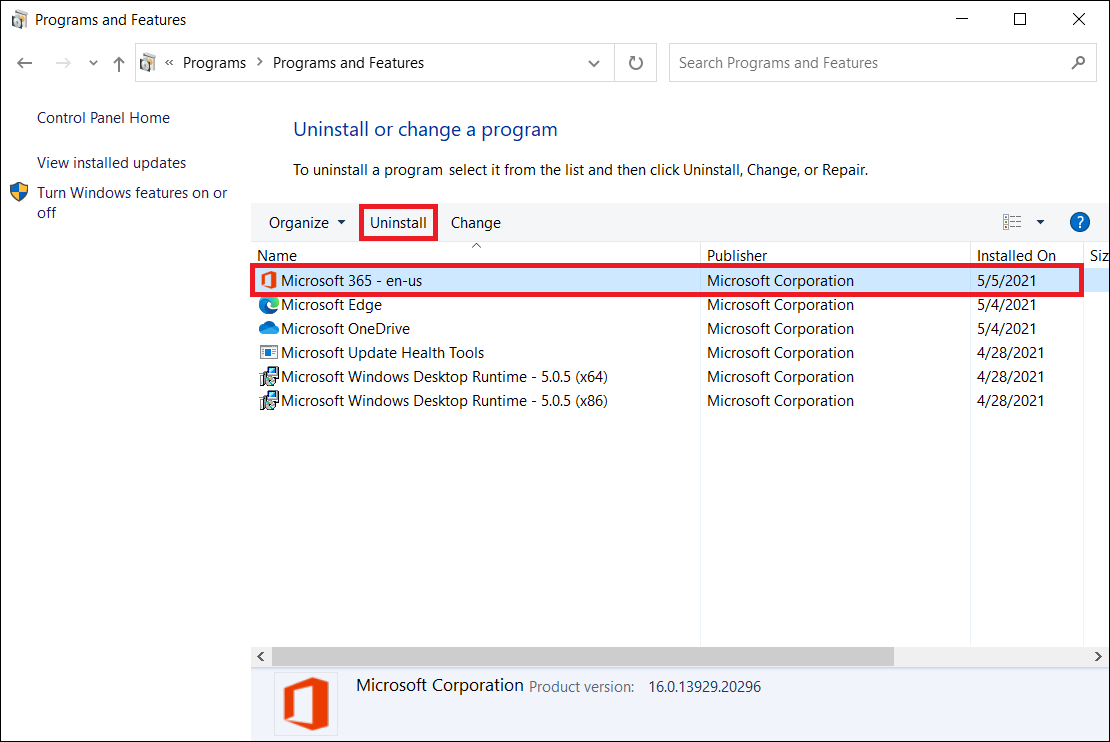
Task: Click the large Office logo in details pane
Action: coord(306,704)
